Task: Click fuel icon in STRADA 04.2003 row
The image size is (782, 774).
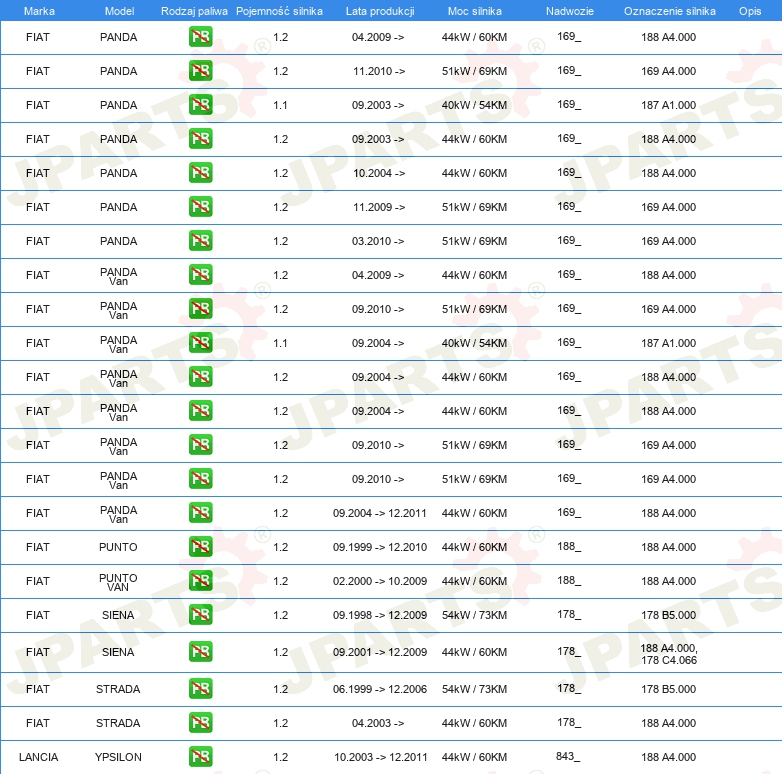Action: coord(200,723)
